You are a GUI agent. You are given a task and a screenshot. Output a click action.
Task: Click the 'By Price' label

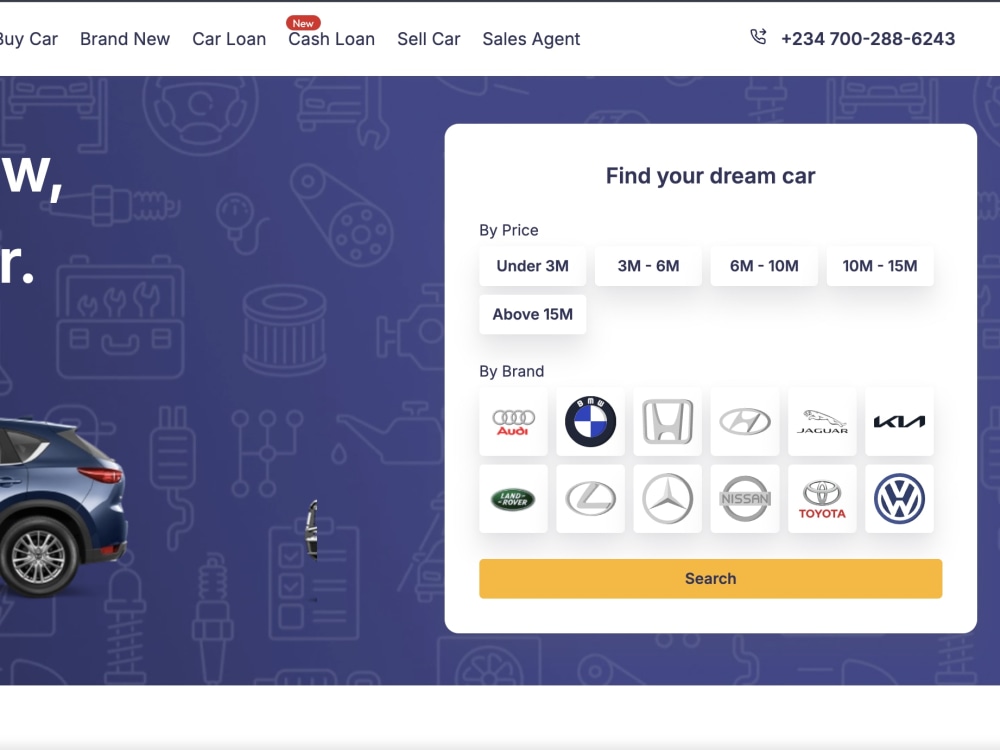(509, 230)
